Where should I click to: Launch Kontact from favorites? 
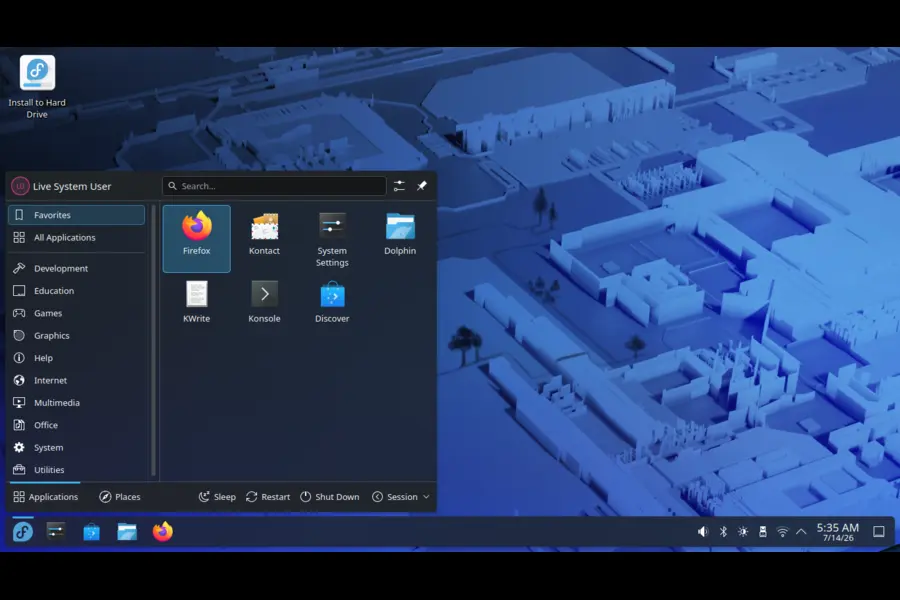264,234
